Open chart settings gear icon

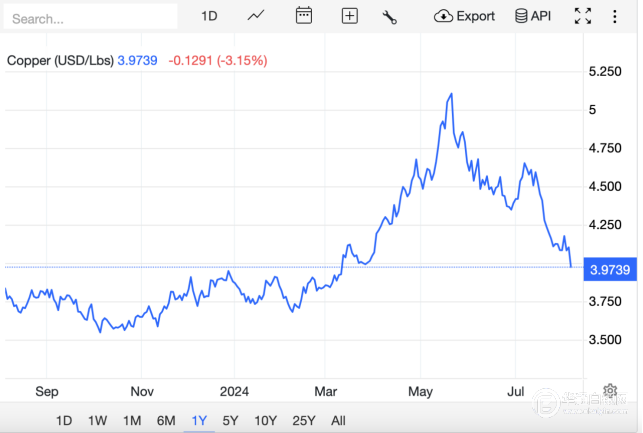[x=609, y=390]
